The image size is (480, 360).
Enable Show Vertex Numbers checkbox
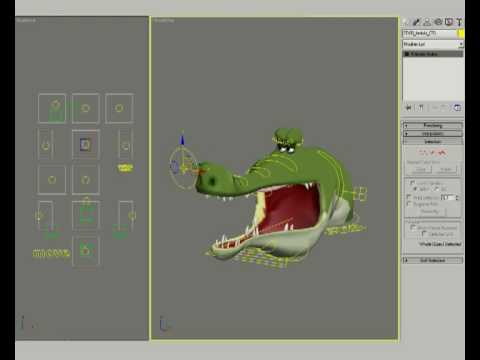point(413,227)
